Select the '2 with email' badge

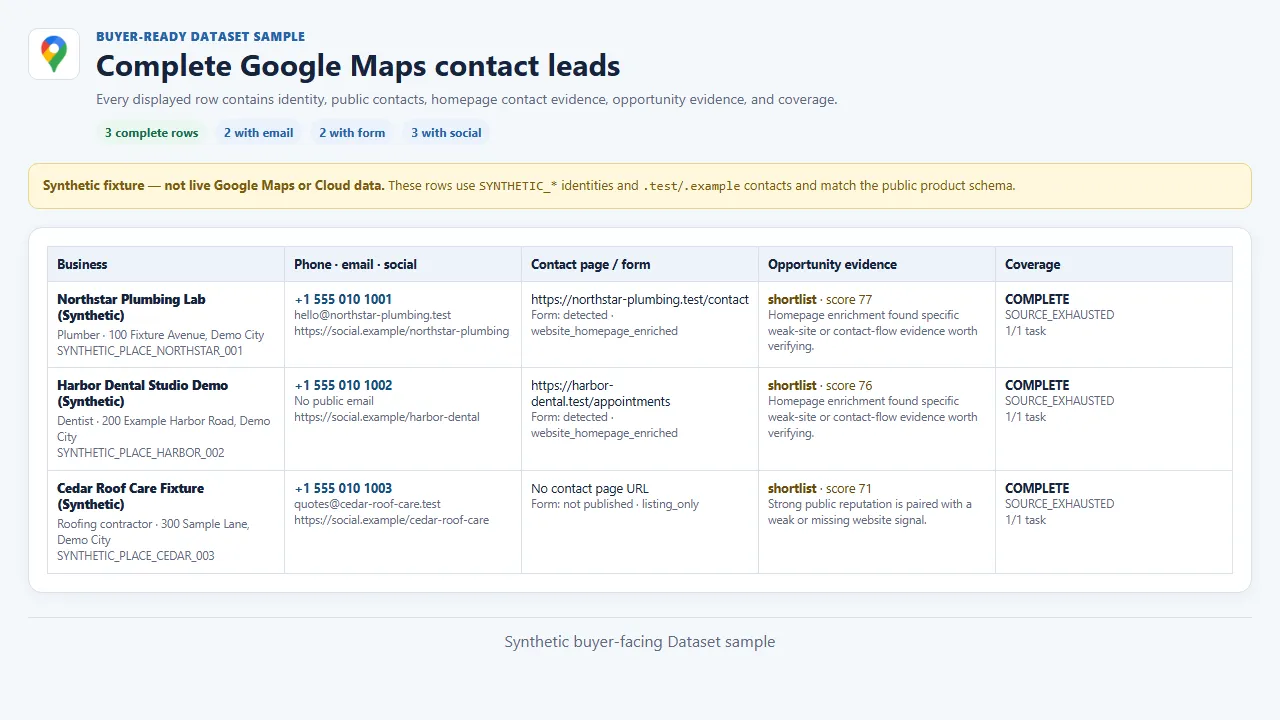click(x=258, y=133)
